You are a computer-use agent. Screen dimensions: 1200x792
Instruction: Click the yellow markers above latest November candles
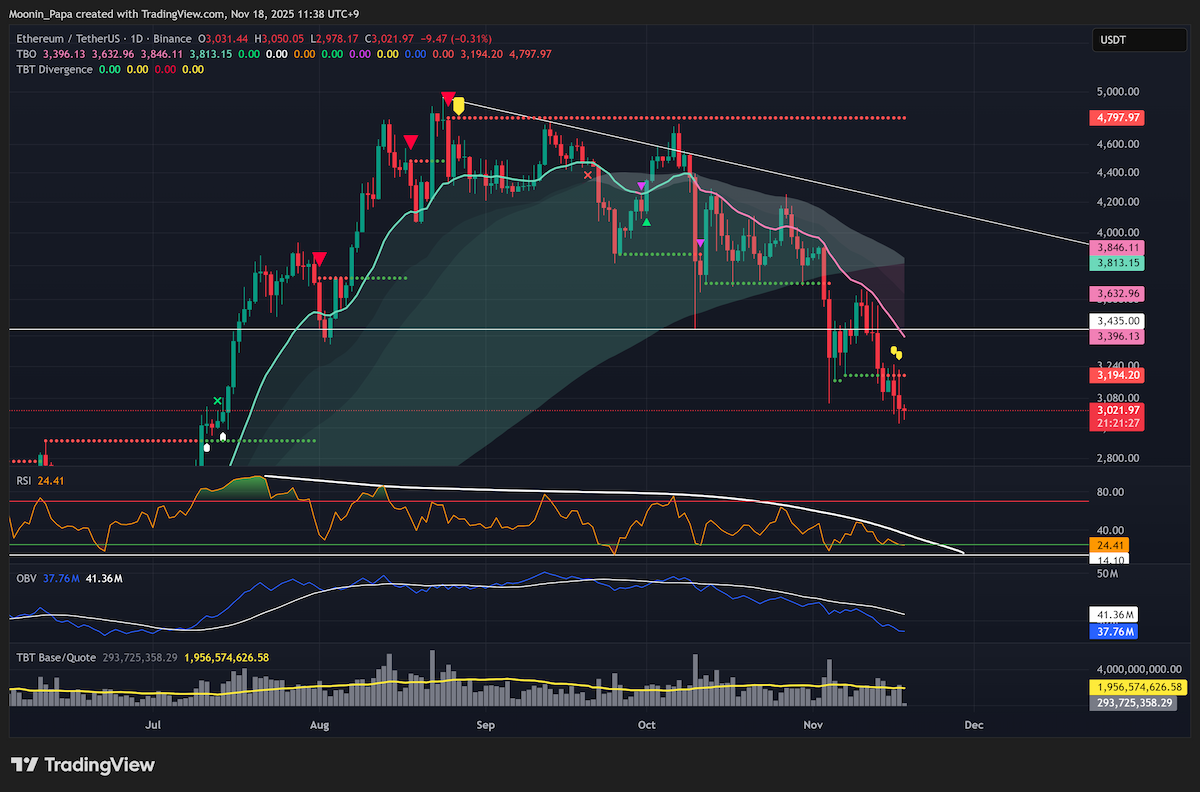(x=896, y=352)
